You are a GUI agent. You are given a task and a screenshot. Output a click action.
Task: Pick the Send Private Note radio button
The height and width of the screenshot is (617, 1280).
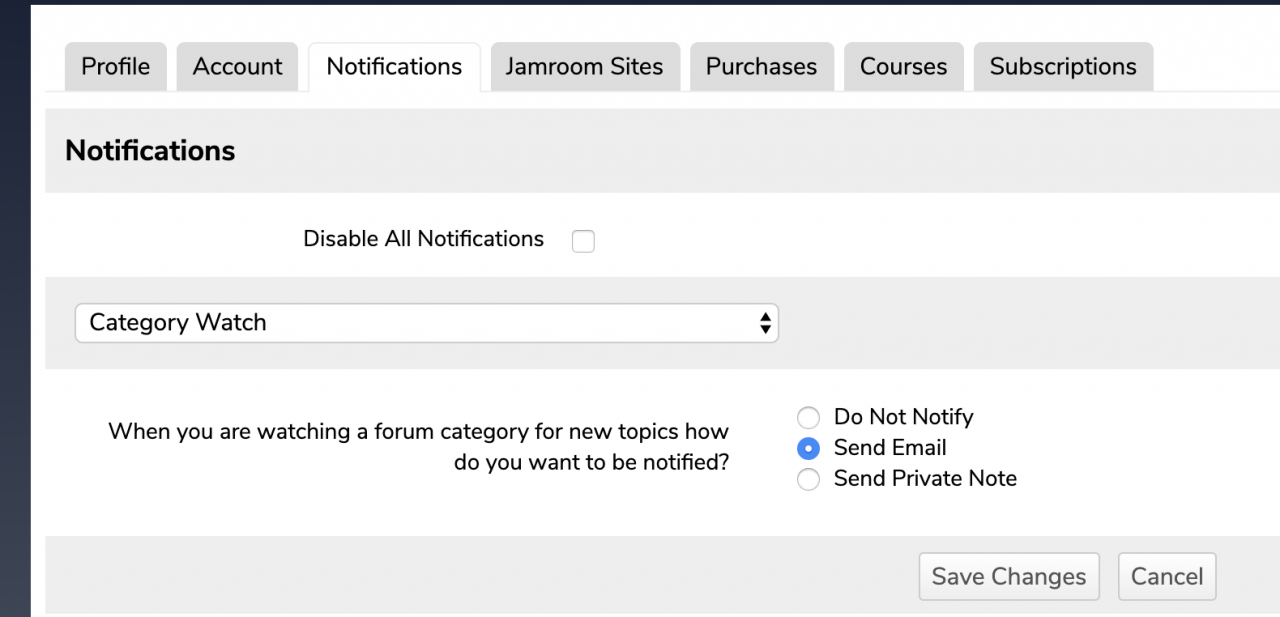point(808,480)
